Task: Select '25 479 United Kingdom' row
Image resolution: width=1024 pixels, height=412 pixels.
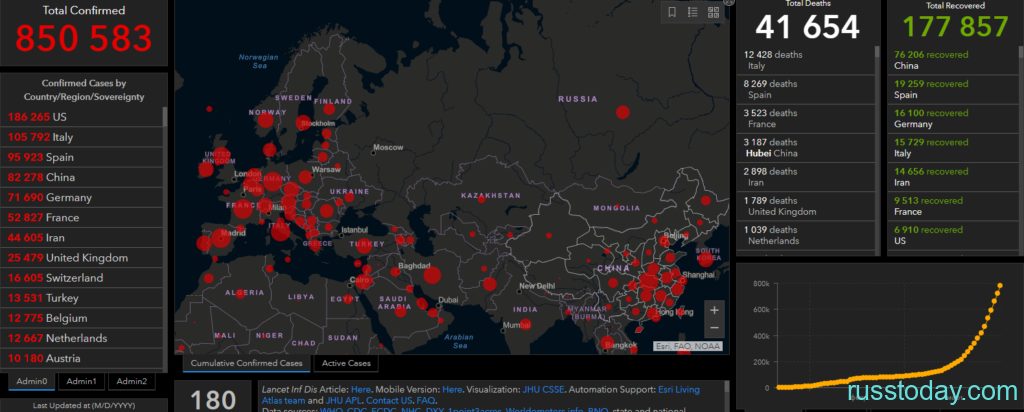Action: [82, 258]
